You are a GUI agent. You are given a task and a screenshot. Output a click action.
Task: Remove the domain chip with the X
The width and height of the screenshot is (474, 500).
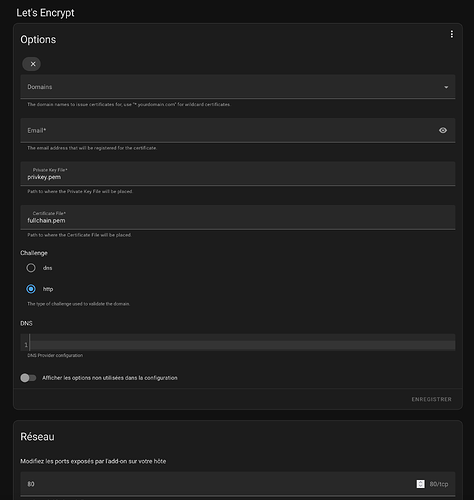click(x=32, y=64)
